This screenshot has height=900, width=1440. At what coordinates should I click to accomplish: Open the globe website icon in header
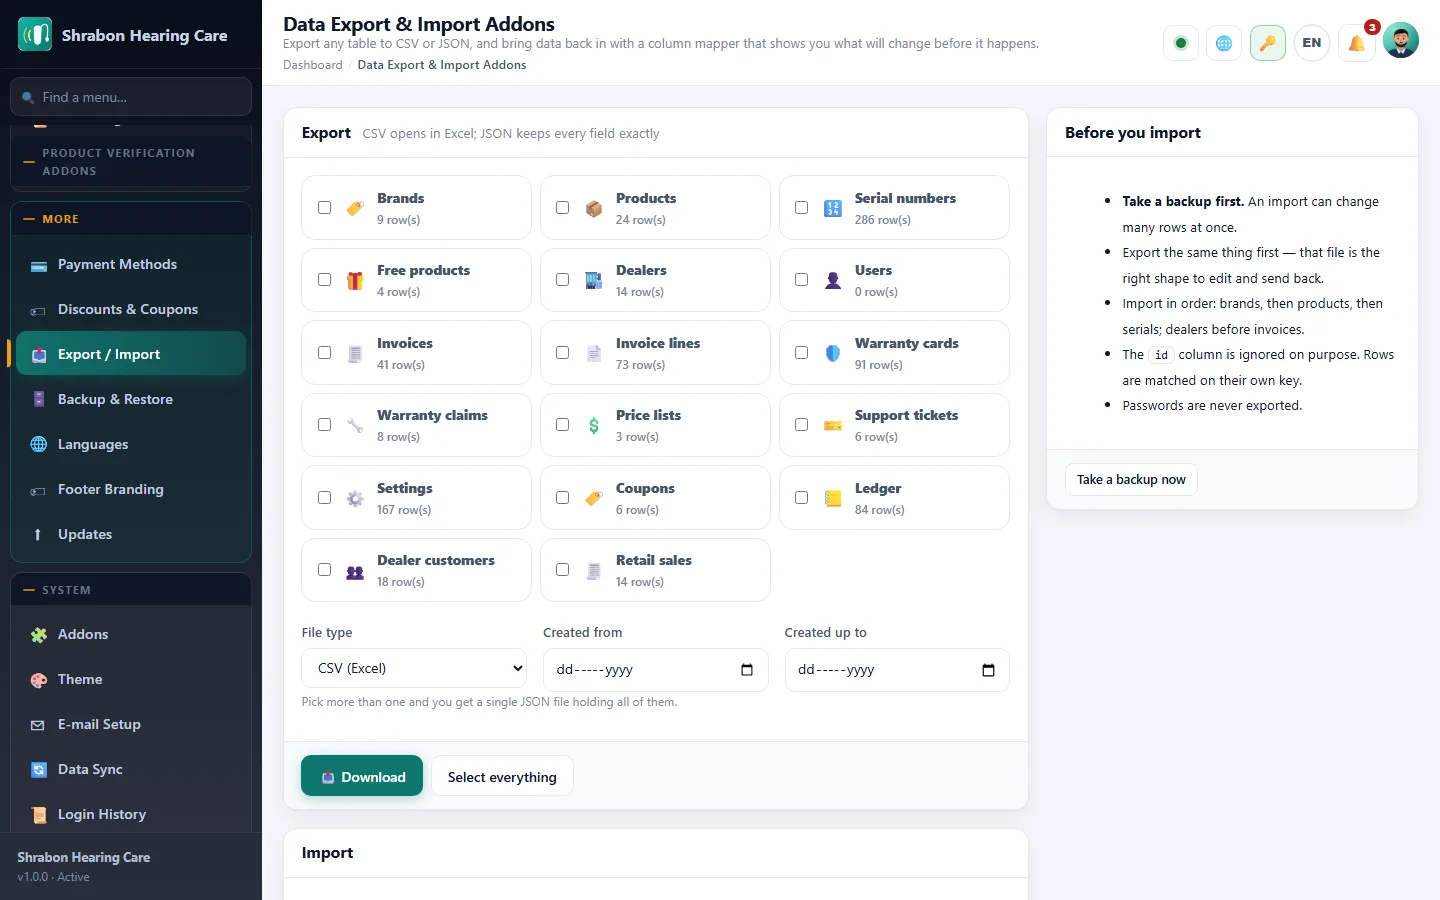click(1224, 43)
